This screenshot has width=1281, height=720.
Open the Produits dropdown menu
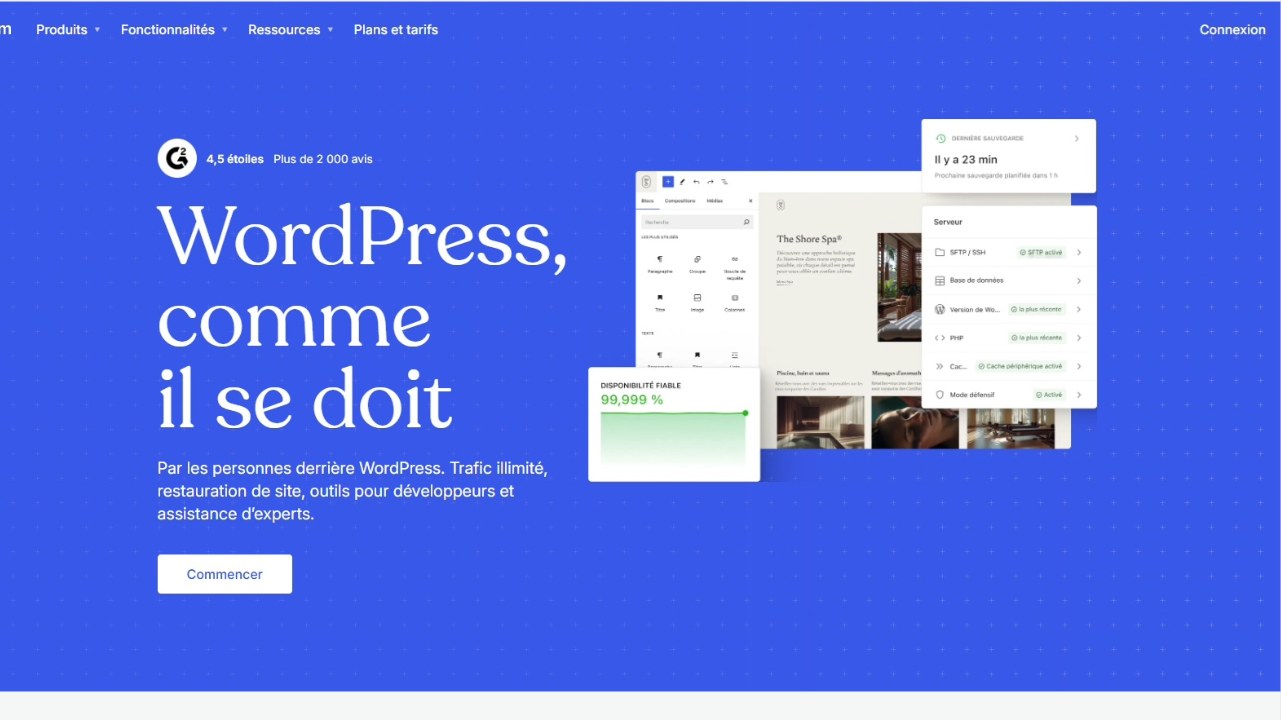click(62, 29)
